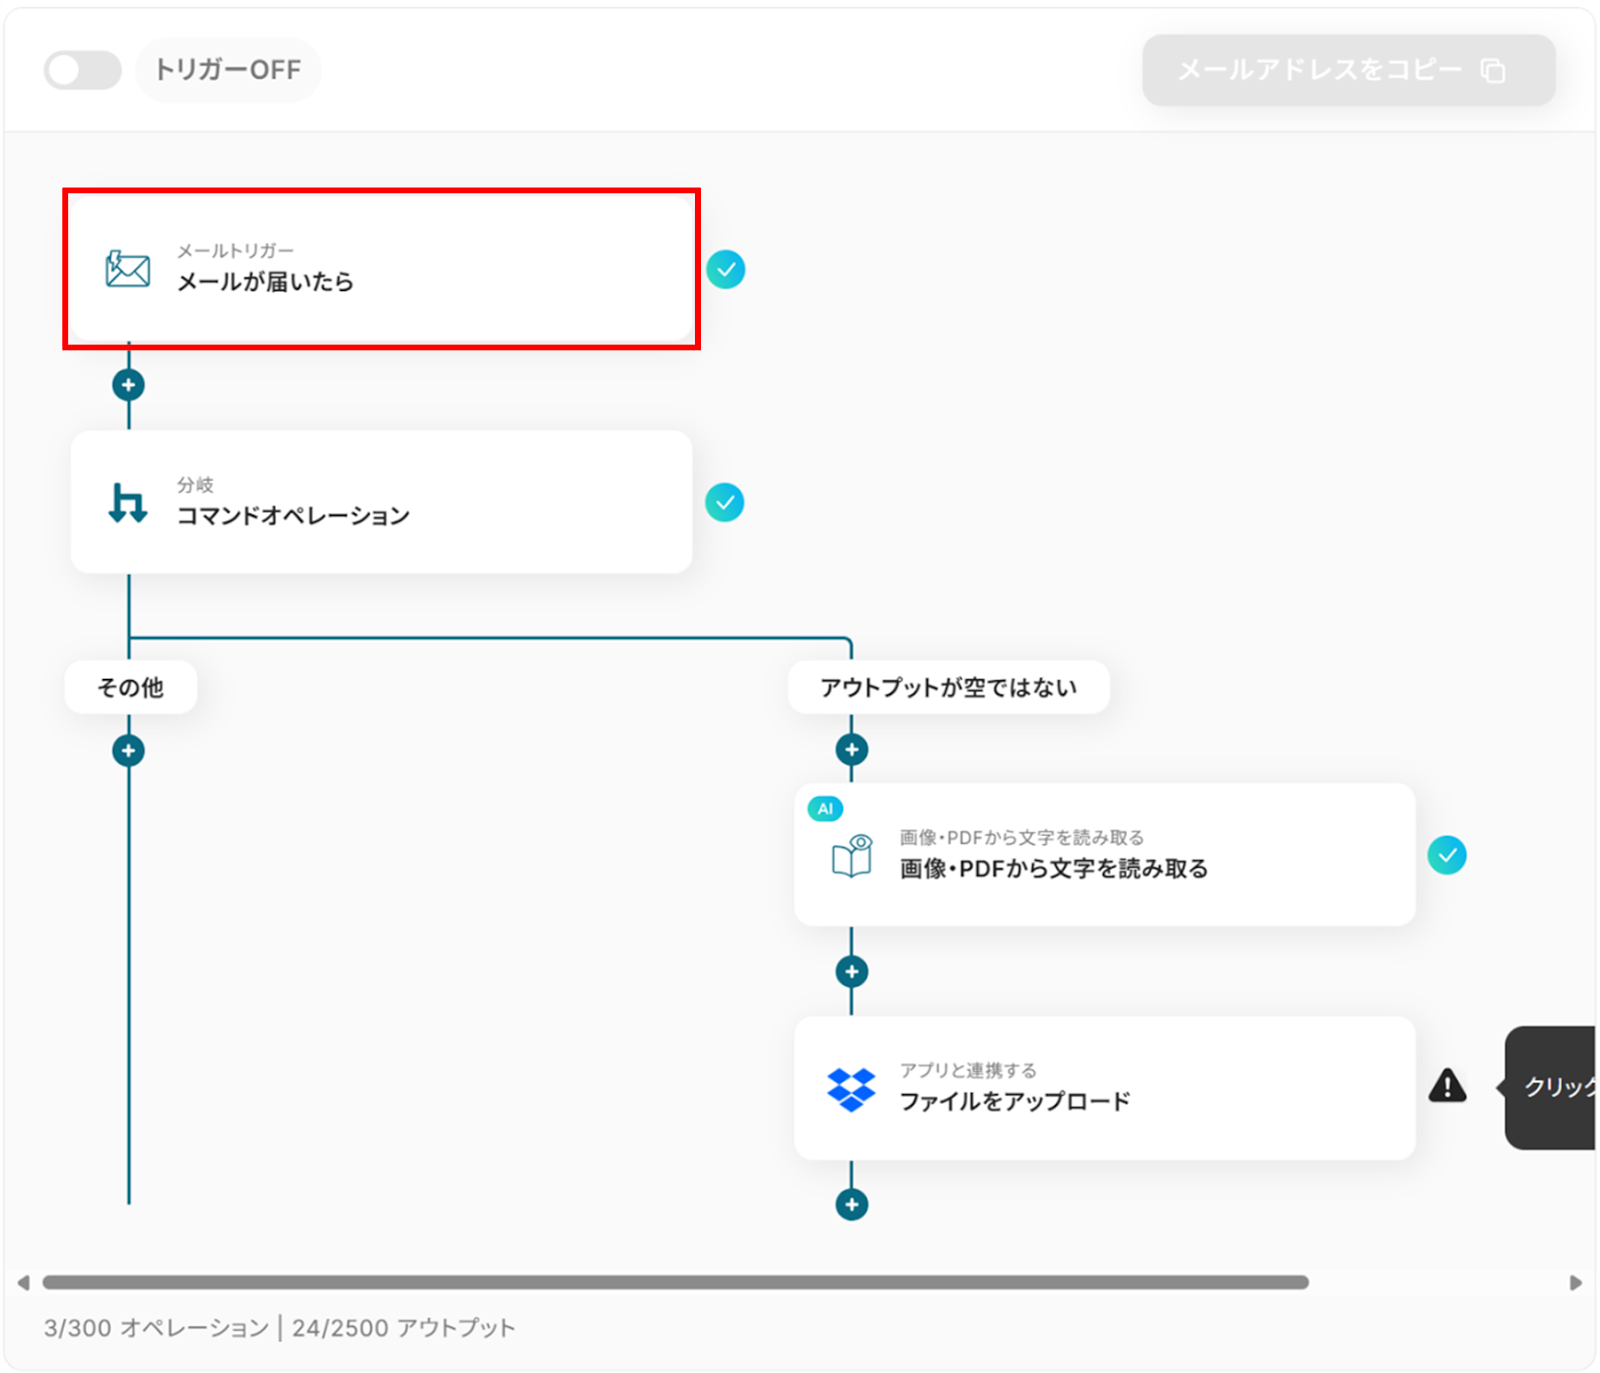Click the mail trigger envelope icon
The width and height of the screenshot is (1600, 1373).
click(x=128, y=269)
